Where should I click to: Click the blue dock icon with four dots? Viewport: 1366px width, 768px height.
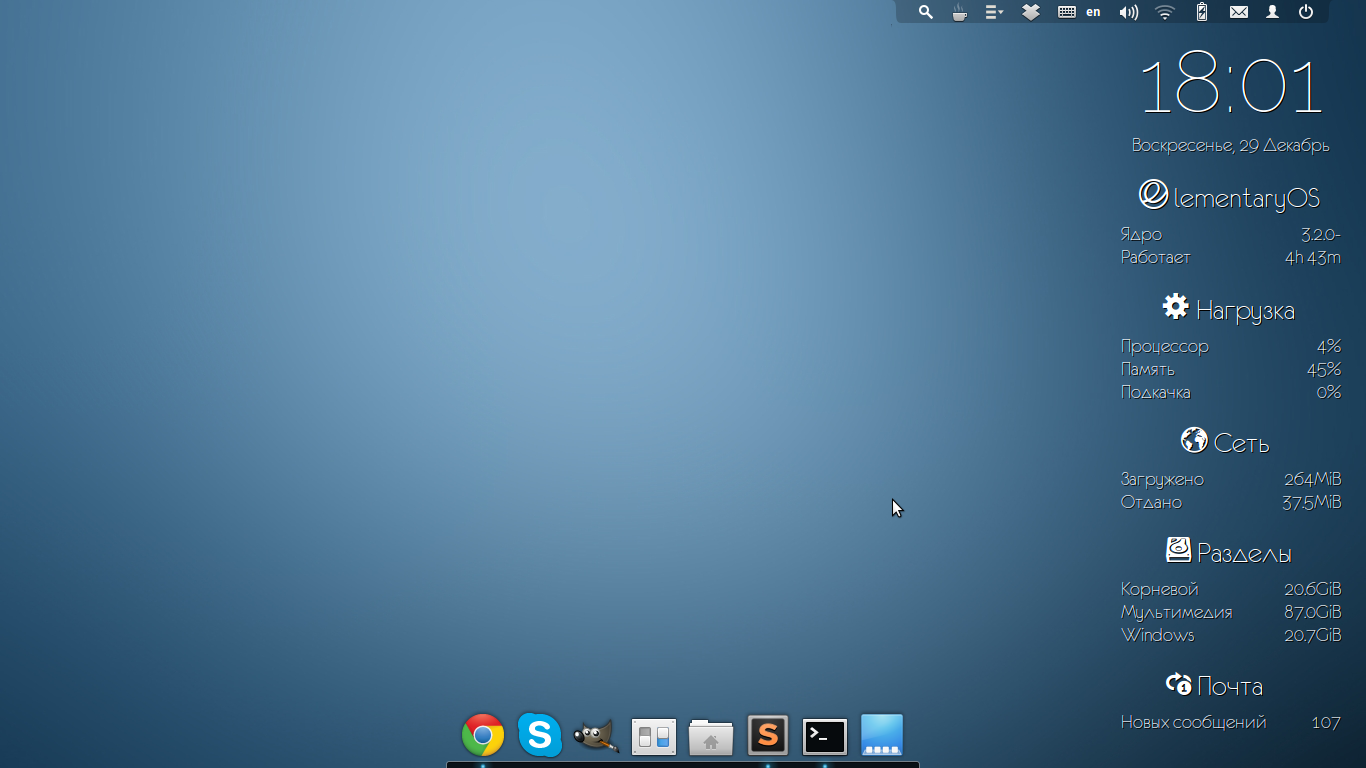882,735
